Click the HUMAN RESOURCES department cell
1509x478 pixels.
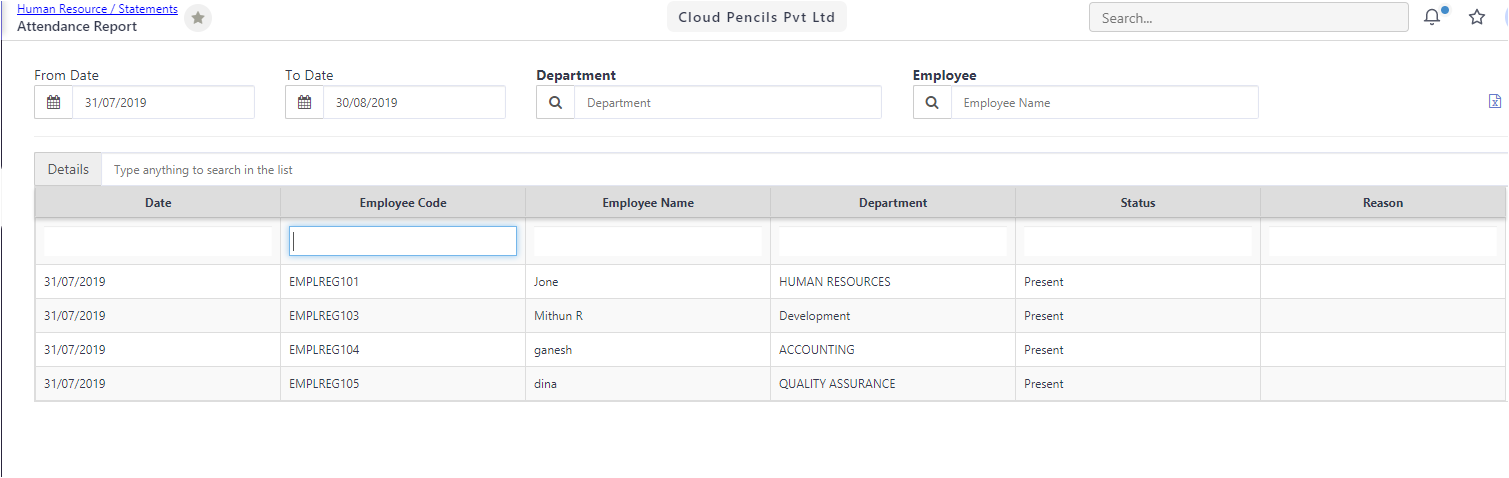click(893, 282)
